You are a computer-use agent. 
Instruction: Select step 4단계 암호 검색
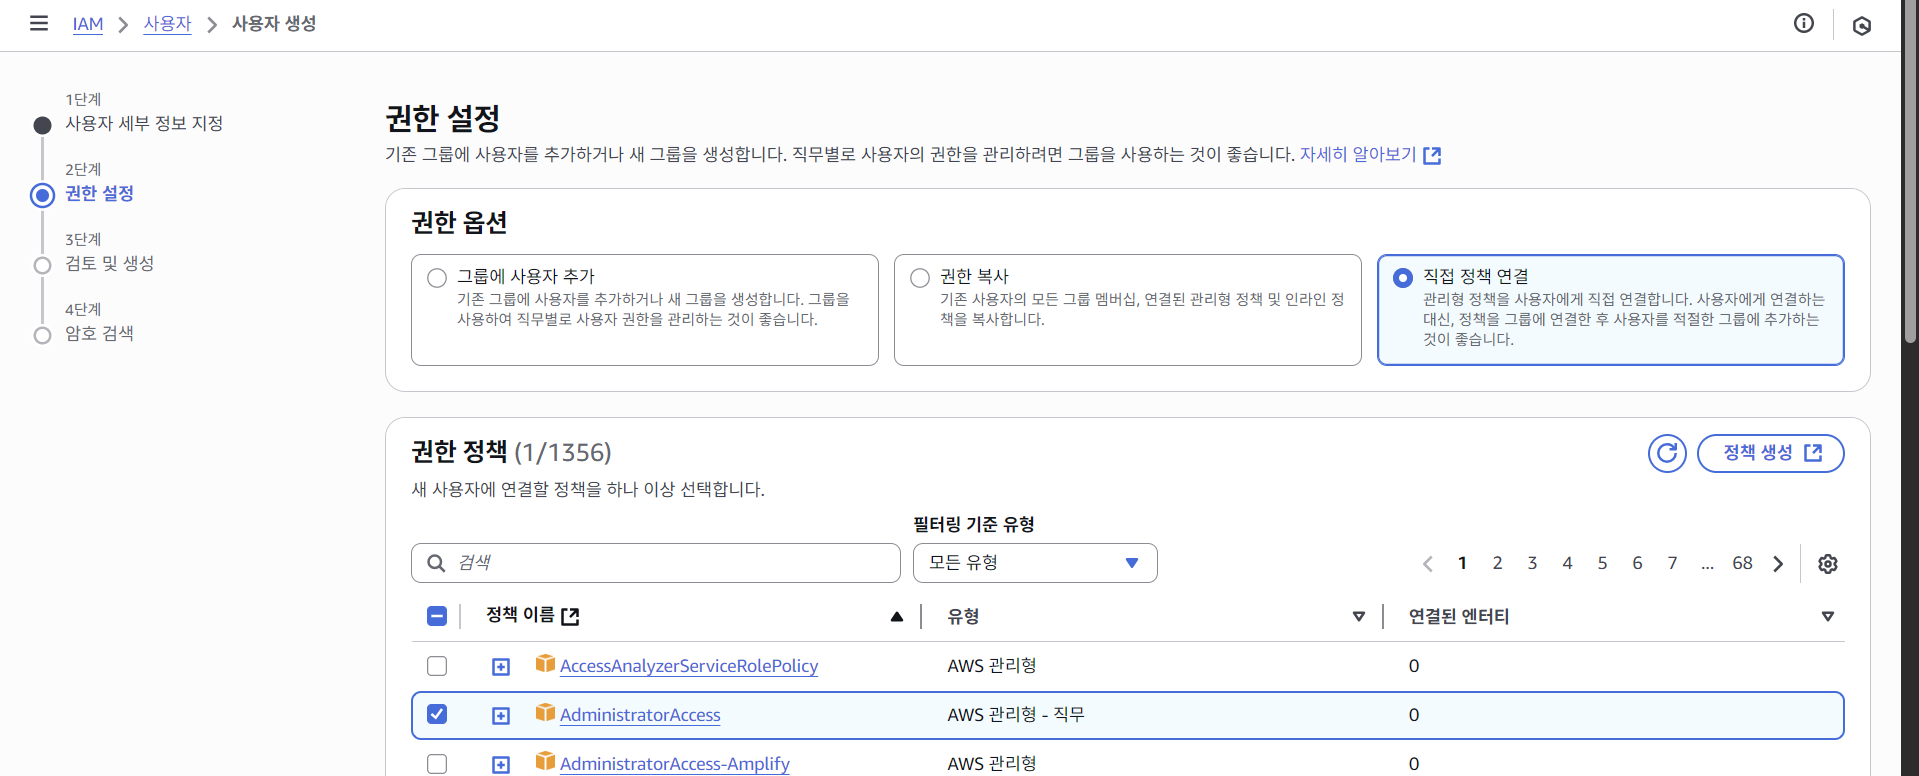[99, 333]
